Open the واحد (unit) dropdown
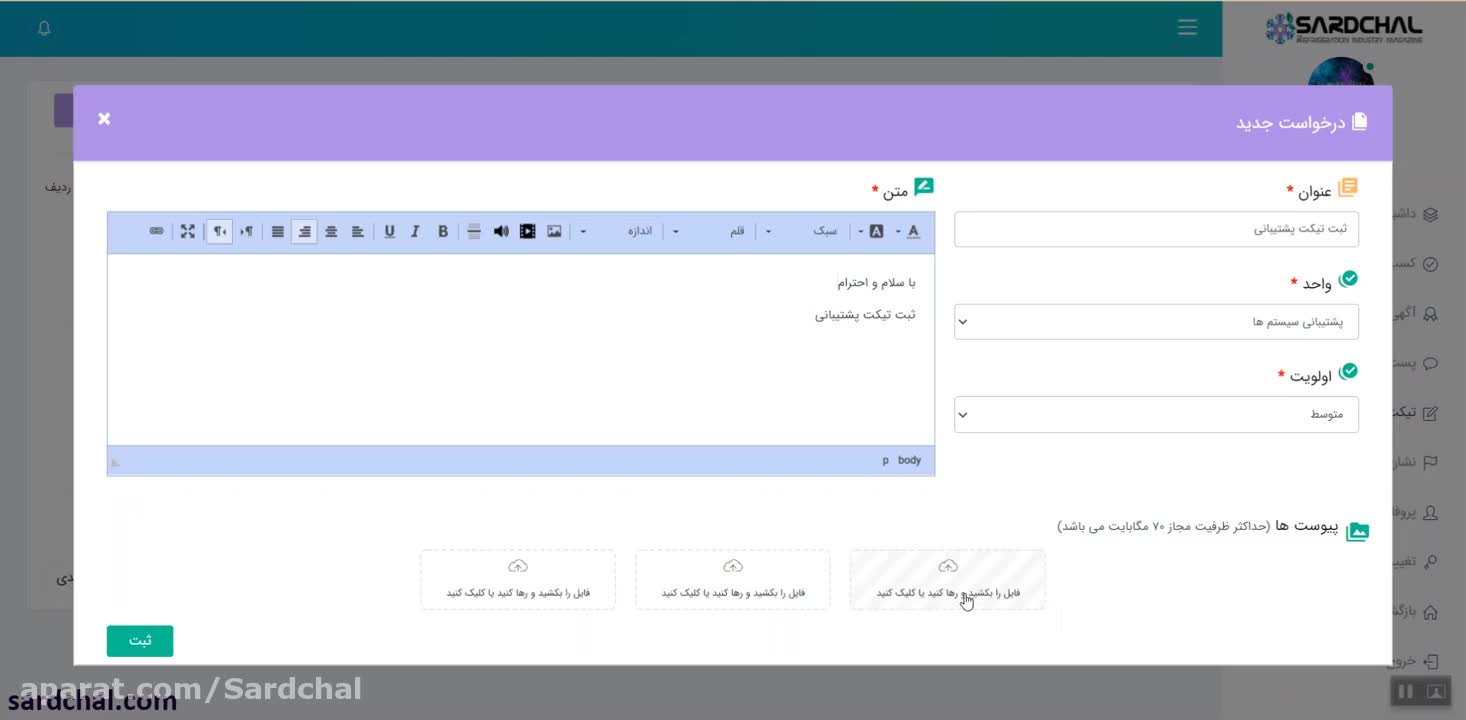 pyautogui.click(x=1156, y=322)
